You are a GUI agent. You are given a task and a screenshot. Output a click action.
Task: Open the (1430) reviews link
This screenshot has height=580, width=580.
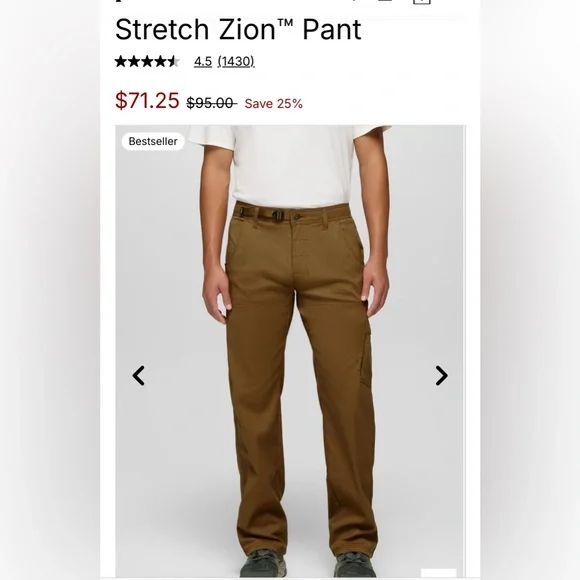(x=236, y=61)
